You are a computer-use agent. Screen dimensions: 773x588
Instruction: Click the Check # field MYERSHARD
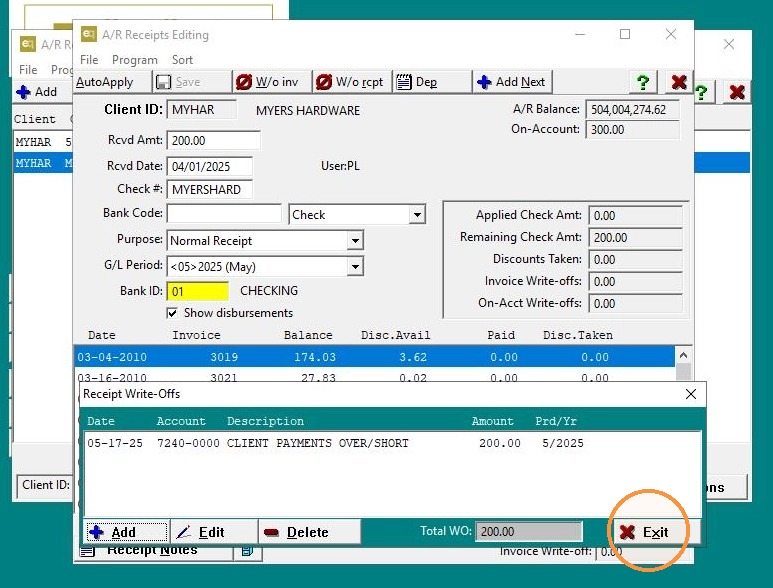click(x=210, y=190)
